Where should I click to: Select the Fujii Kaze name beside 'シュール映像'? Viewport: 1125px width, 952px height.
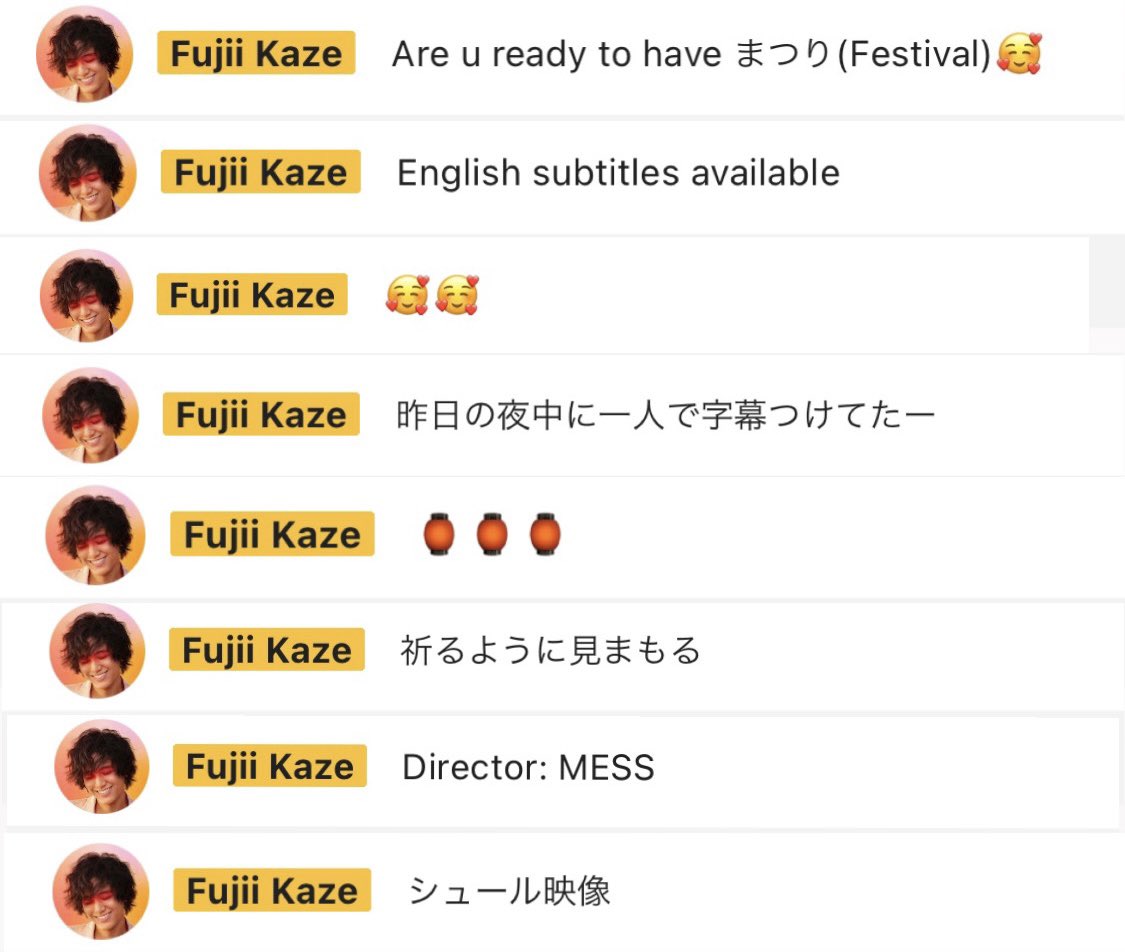pyautogui.click(x=272, y=890)
